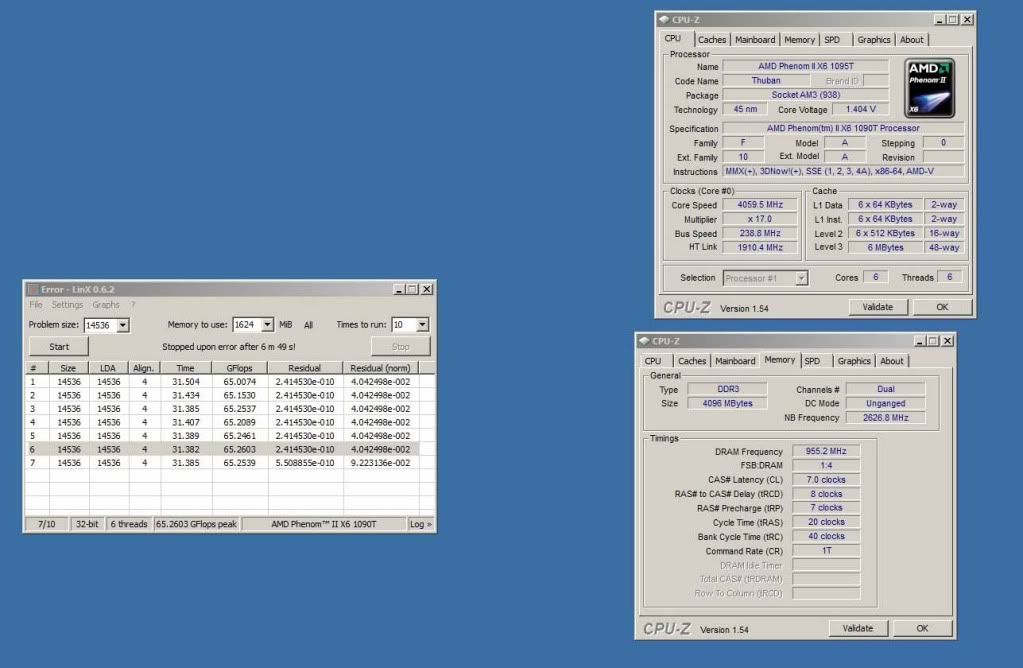Click the CAS# Latency value 7.0 clocks

[x=826, y=479]
